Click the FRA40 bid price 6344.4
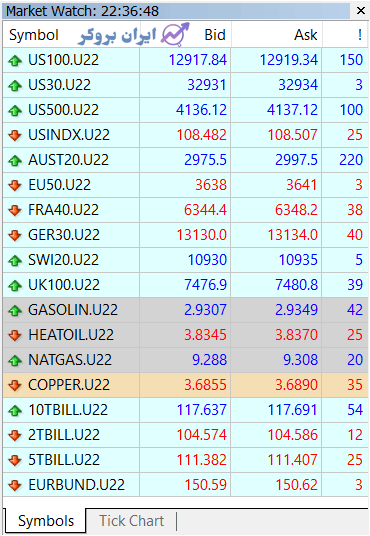370x536 pixels. click(206, 210)
